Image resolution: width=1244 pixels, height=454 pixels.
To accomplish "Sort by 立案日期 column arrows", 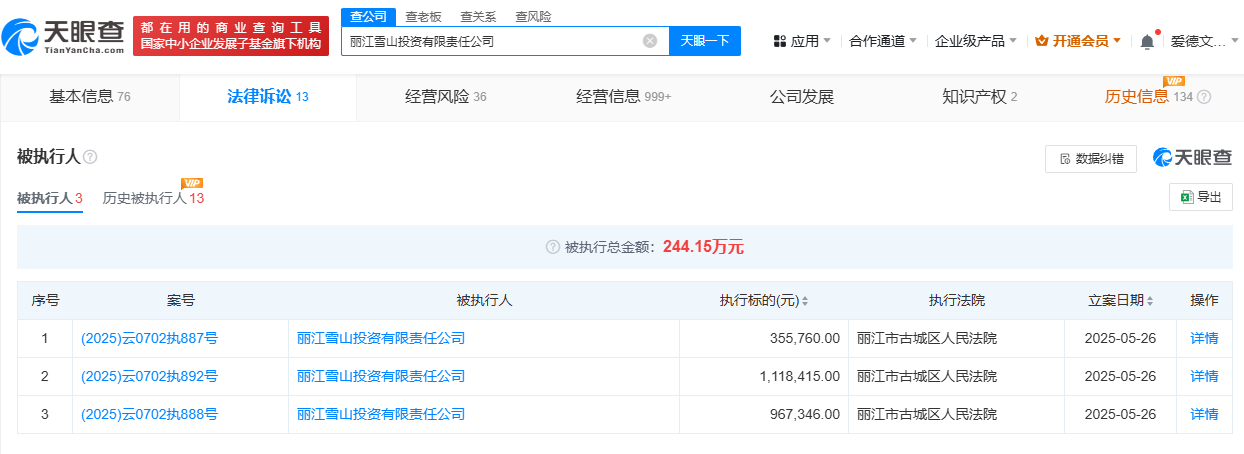I will coord(1151,301).
